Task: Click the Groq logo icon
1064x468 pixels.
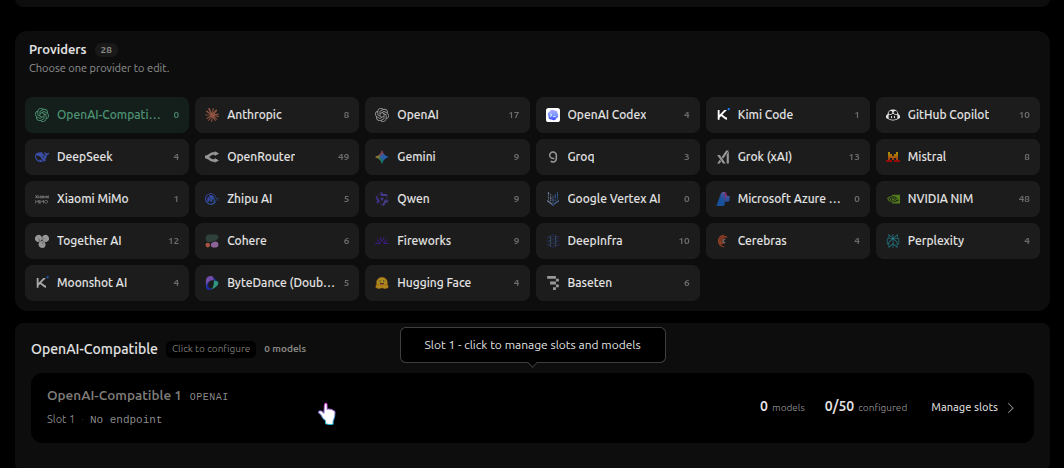Action: [x=552, y=157]
